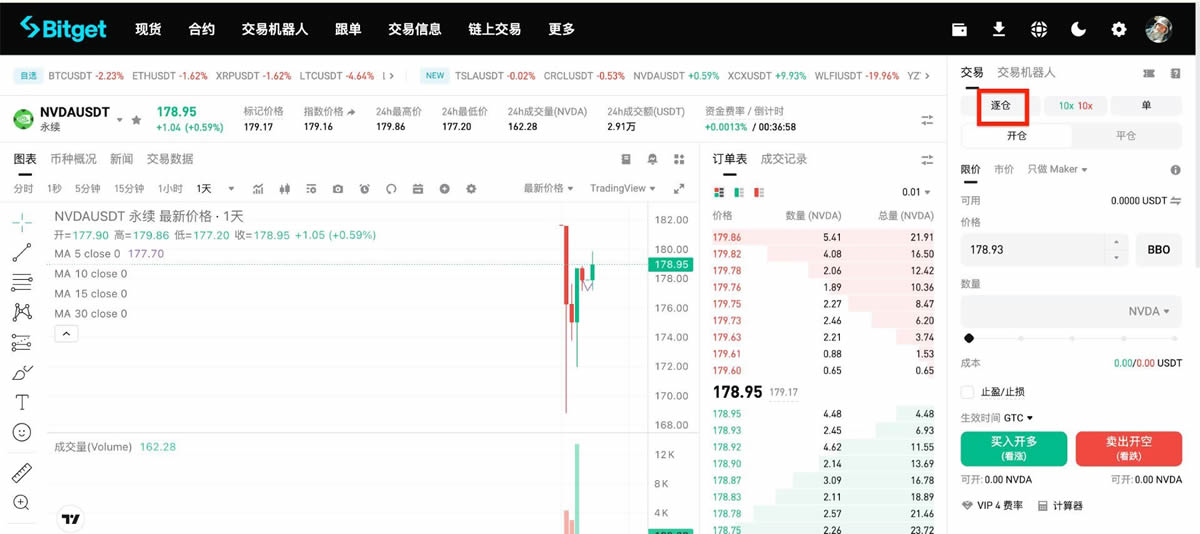Click the quantity percentage slider handle
Image resolution: width=1200 pixels, height=534 pixels.
(968, 338)
